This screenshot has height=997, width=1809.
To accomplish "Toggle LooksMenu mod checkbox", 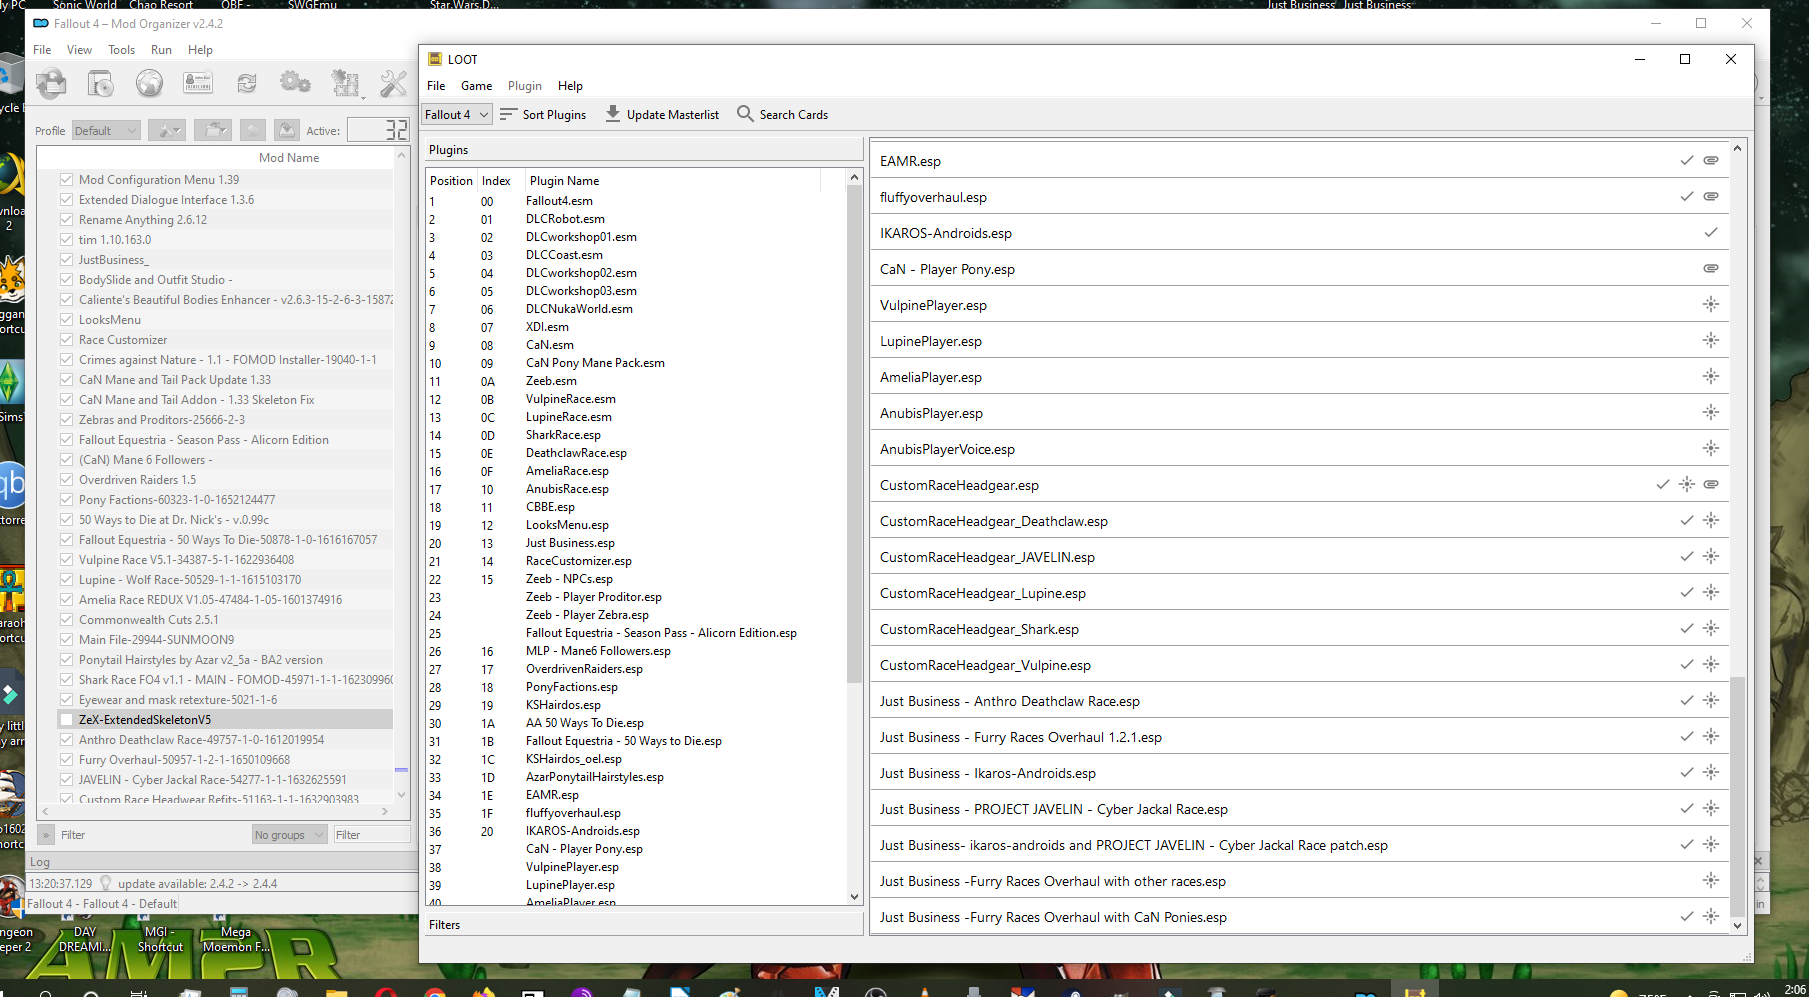I will [66, 320].
